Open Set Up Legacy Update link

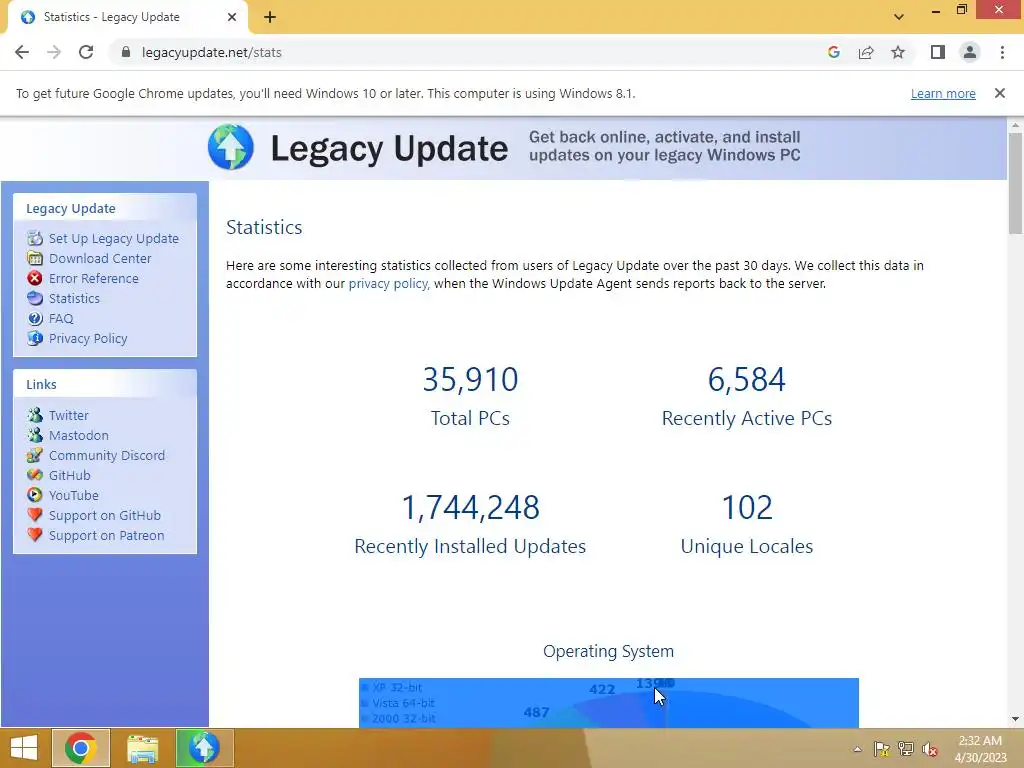[114, 238]
